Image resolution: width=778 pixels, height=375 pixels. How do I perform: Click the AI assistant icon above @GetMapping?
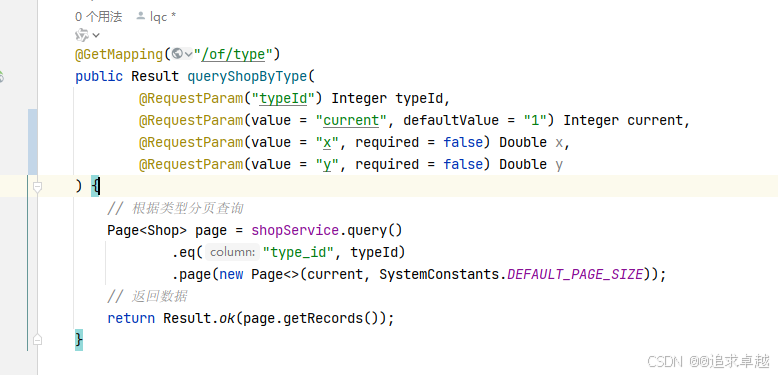(x=82, y=35)
